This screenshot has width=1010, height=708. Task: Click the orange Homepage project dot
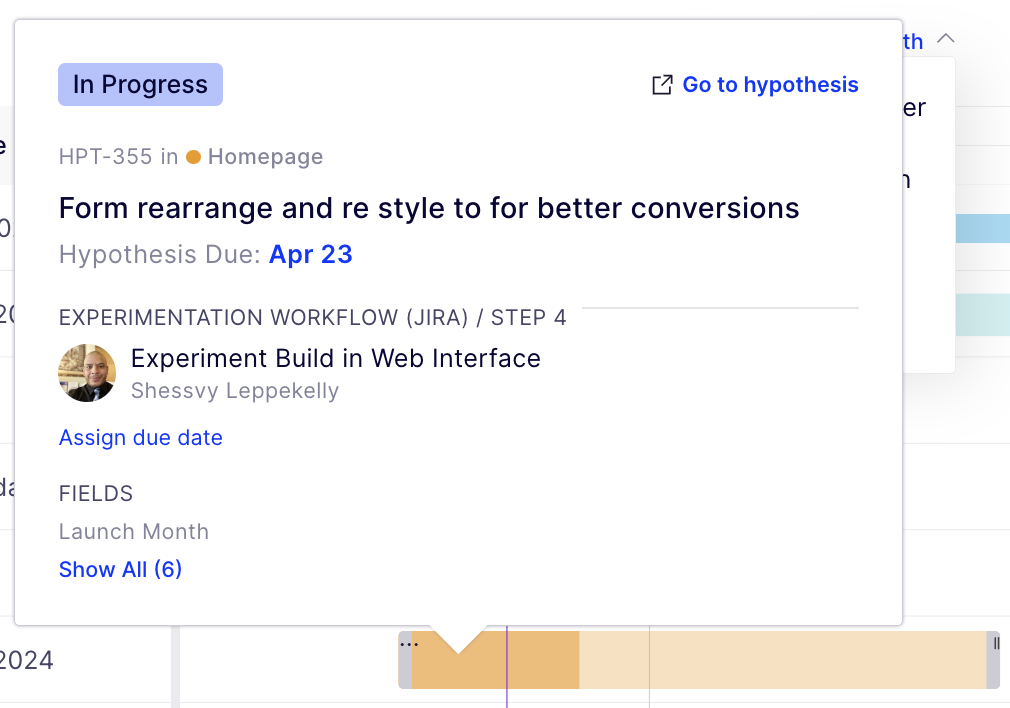click(x=193, y=157)
